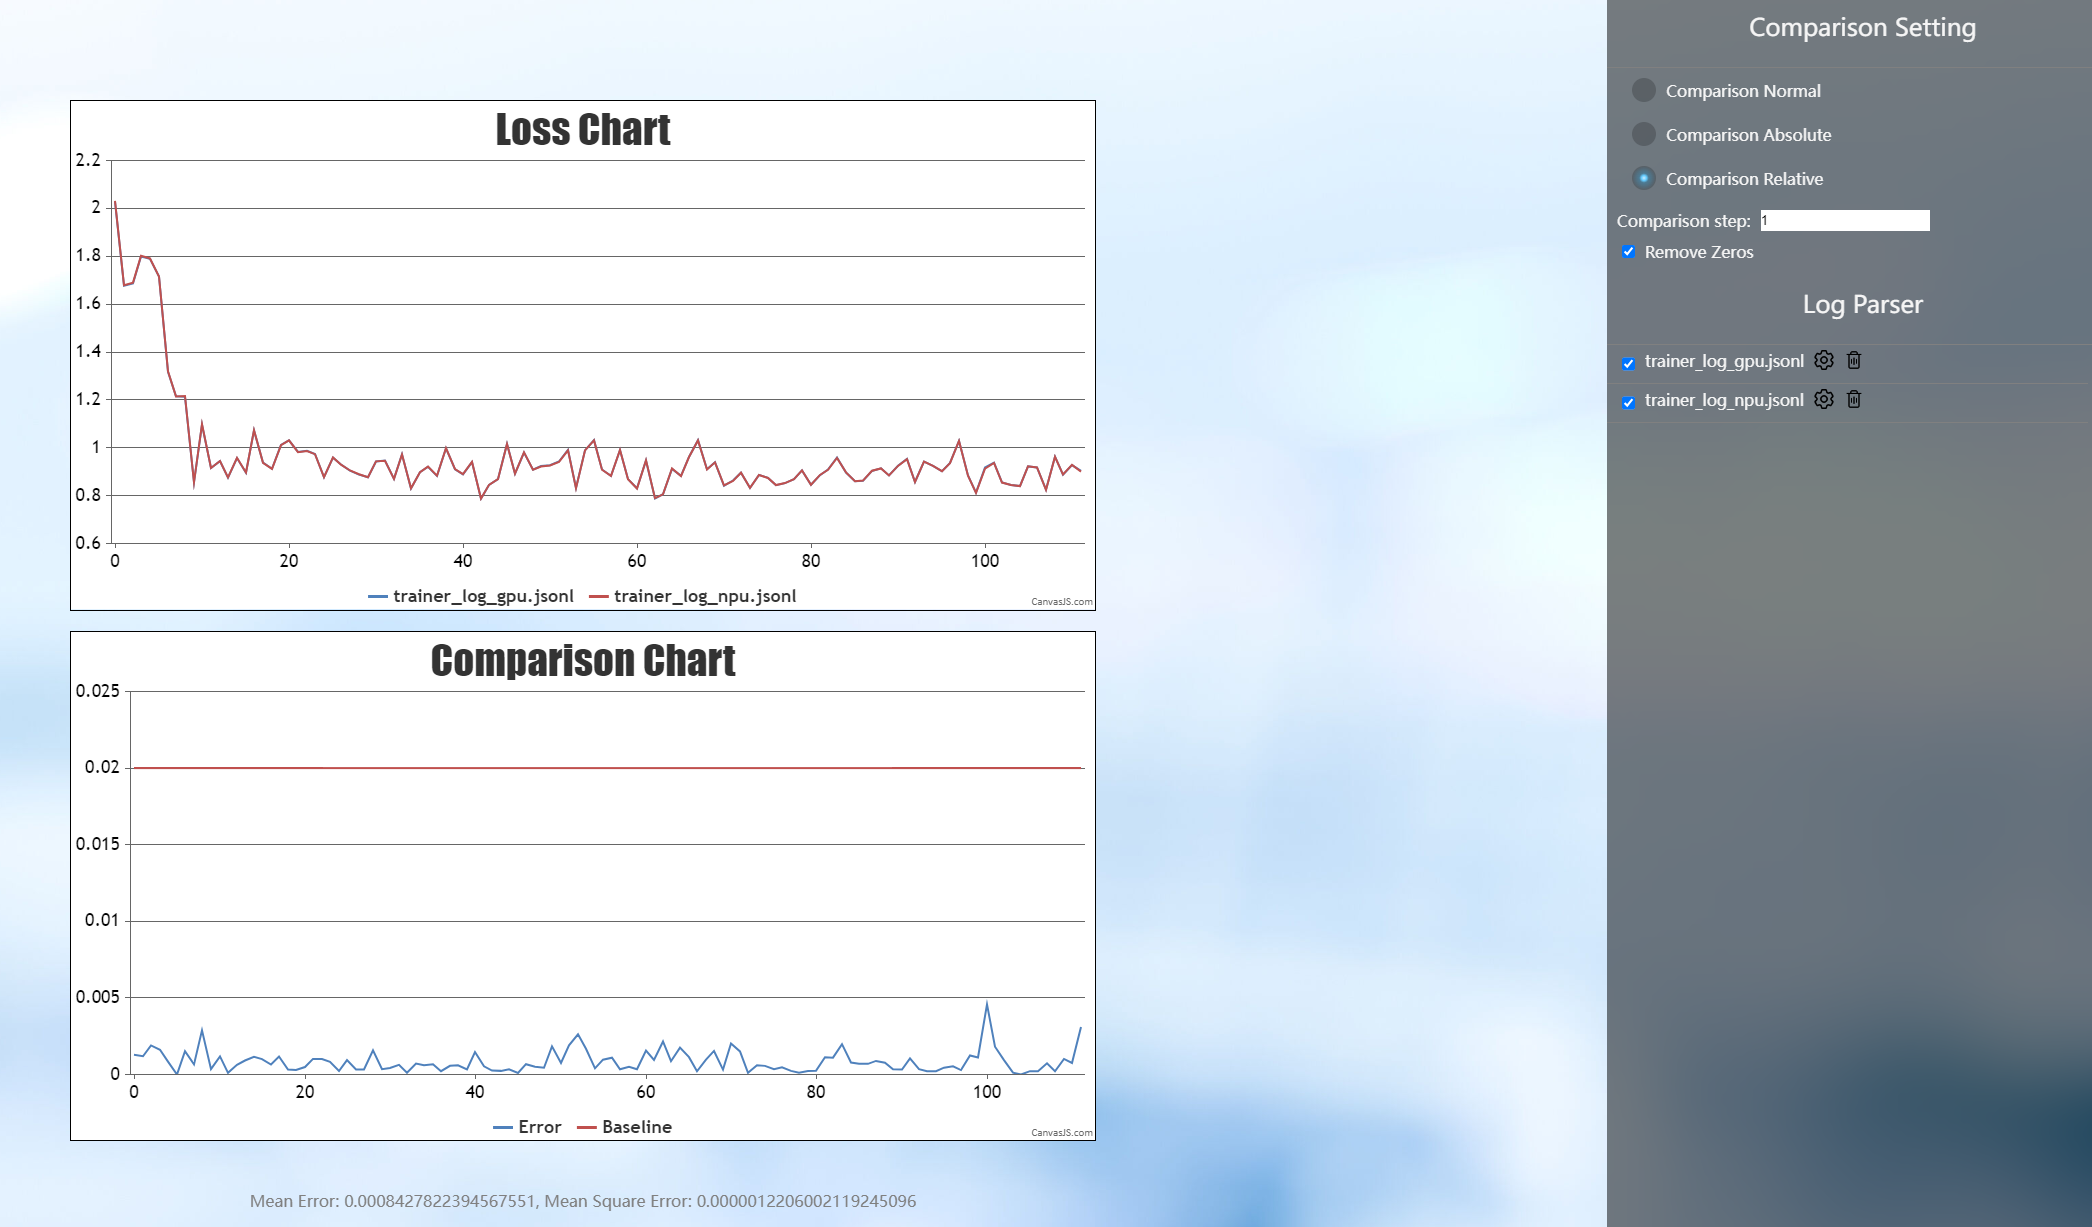
Task: Click the 0.02 axis label in Comparison Chart
Action: (102, 767)
